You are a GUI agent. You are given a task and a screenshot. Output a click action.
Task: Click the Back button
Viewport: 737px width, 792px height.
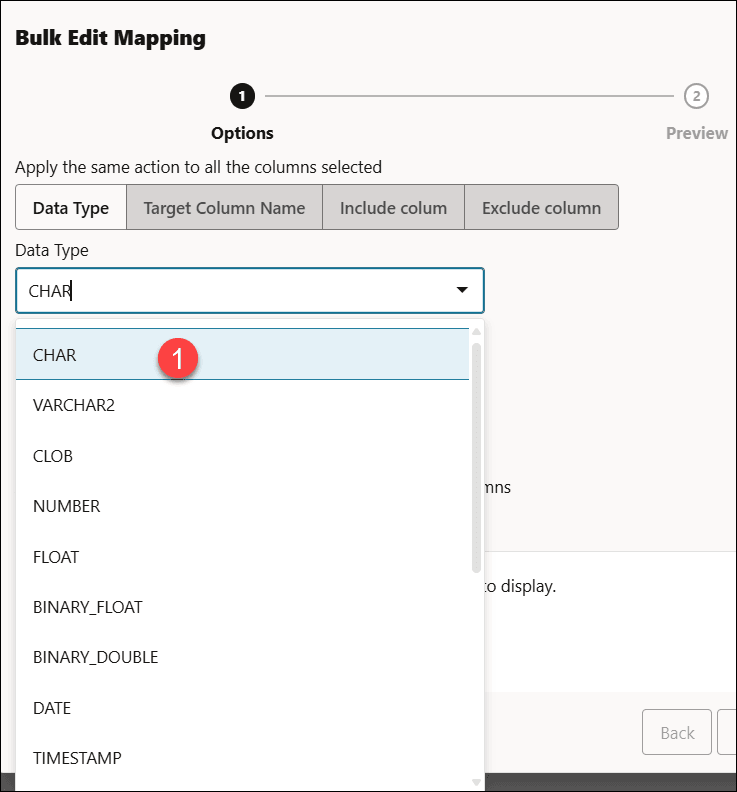click(677, 733)
